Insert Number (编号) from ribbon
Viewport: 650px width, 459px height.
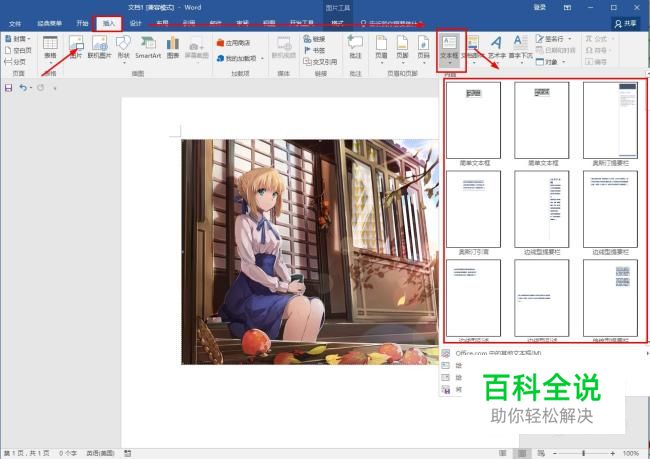(596, 62)
